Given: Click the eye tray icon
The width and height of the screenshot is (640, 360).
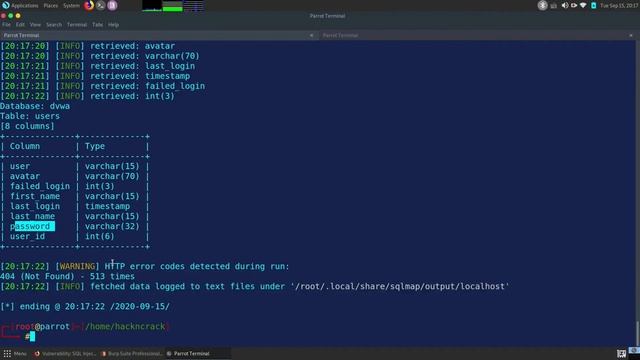Looking at the screenshot, I should 574,5.
